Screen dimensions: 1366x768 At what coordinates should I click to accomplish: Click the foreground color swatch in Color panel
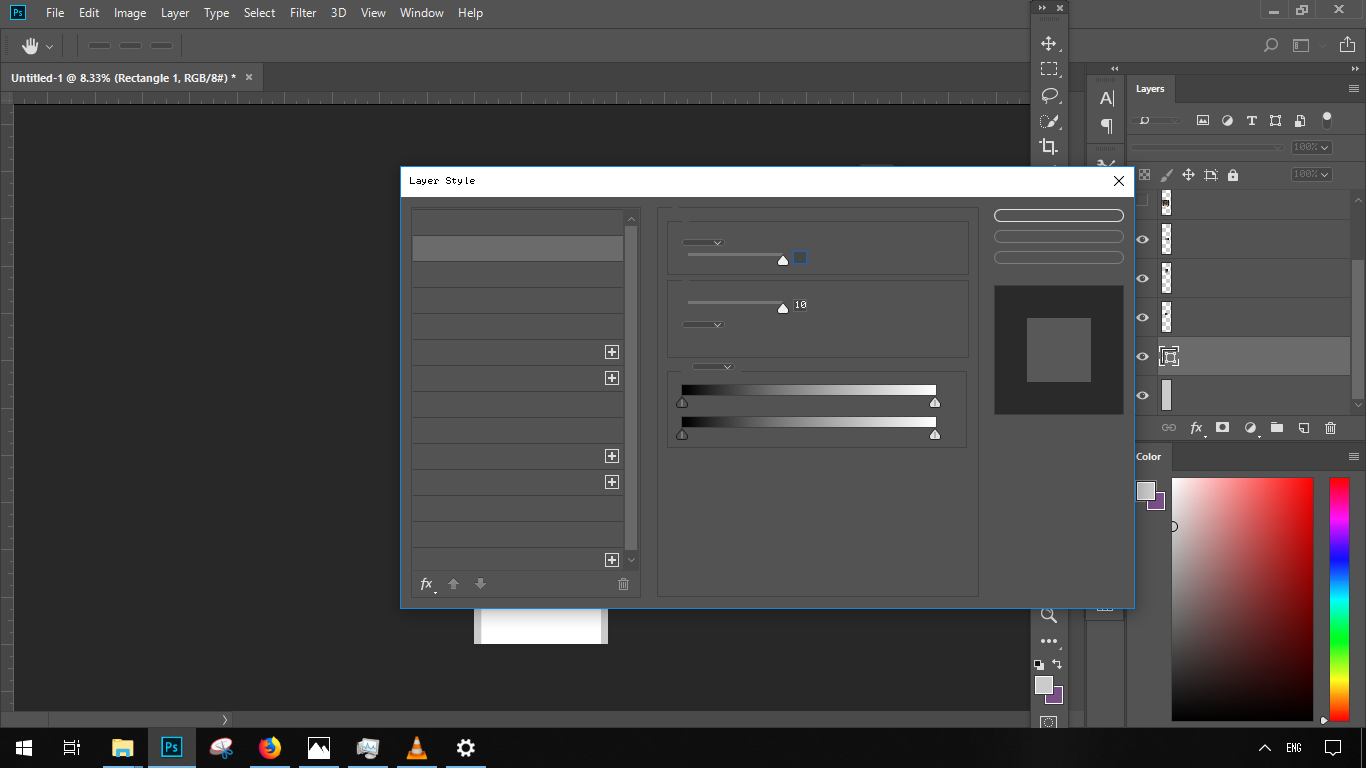tap(1146, 491)
